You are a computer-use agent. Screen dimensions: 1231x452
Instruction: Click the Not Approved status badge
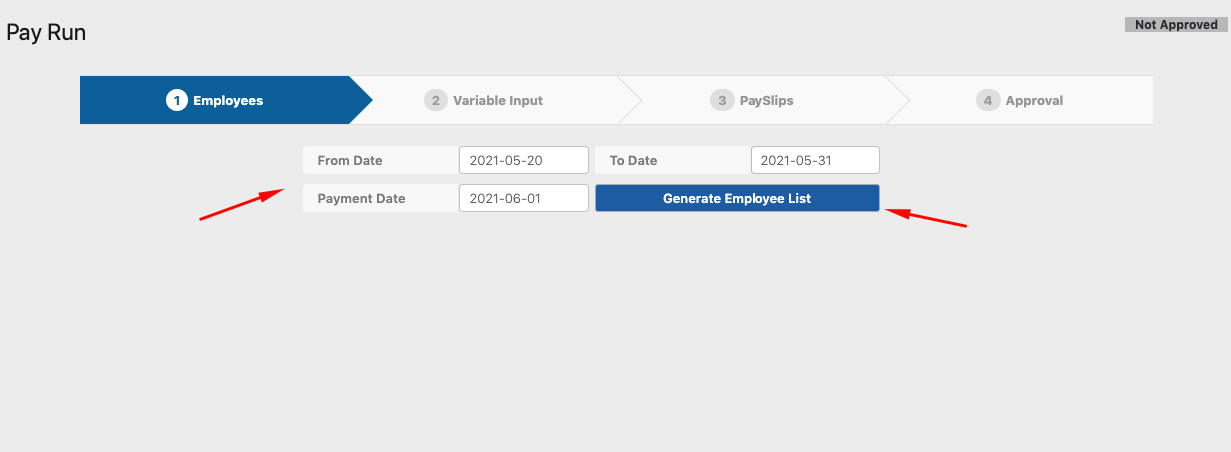point(1176,25)
